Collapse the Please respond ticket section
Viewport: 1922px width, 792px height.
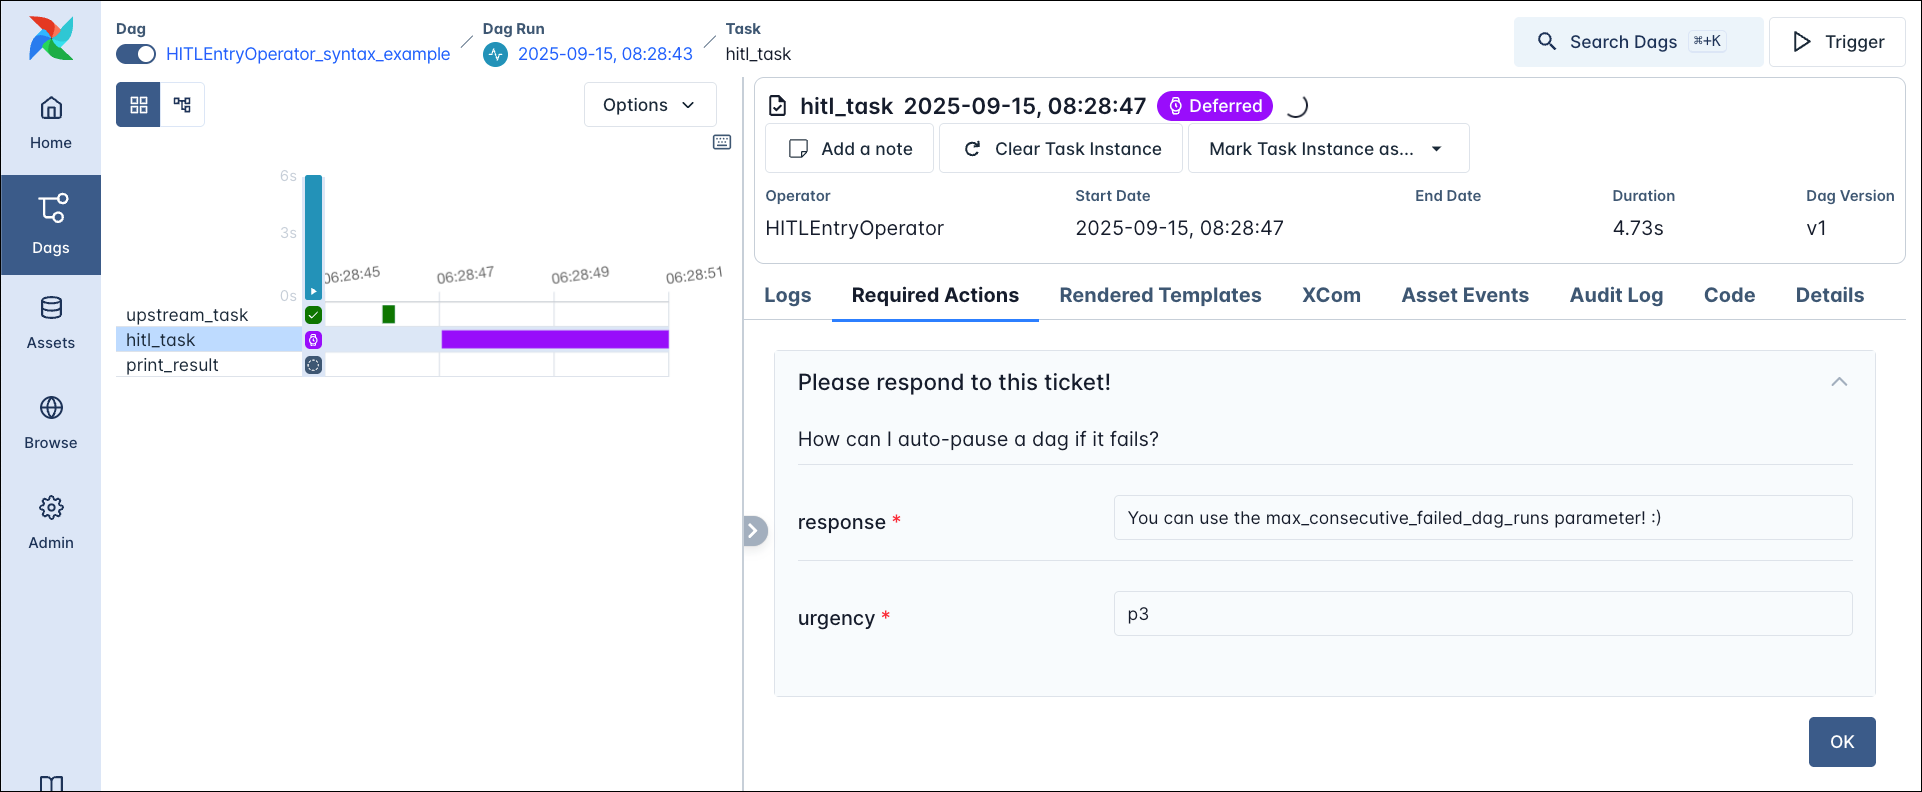1838,382
